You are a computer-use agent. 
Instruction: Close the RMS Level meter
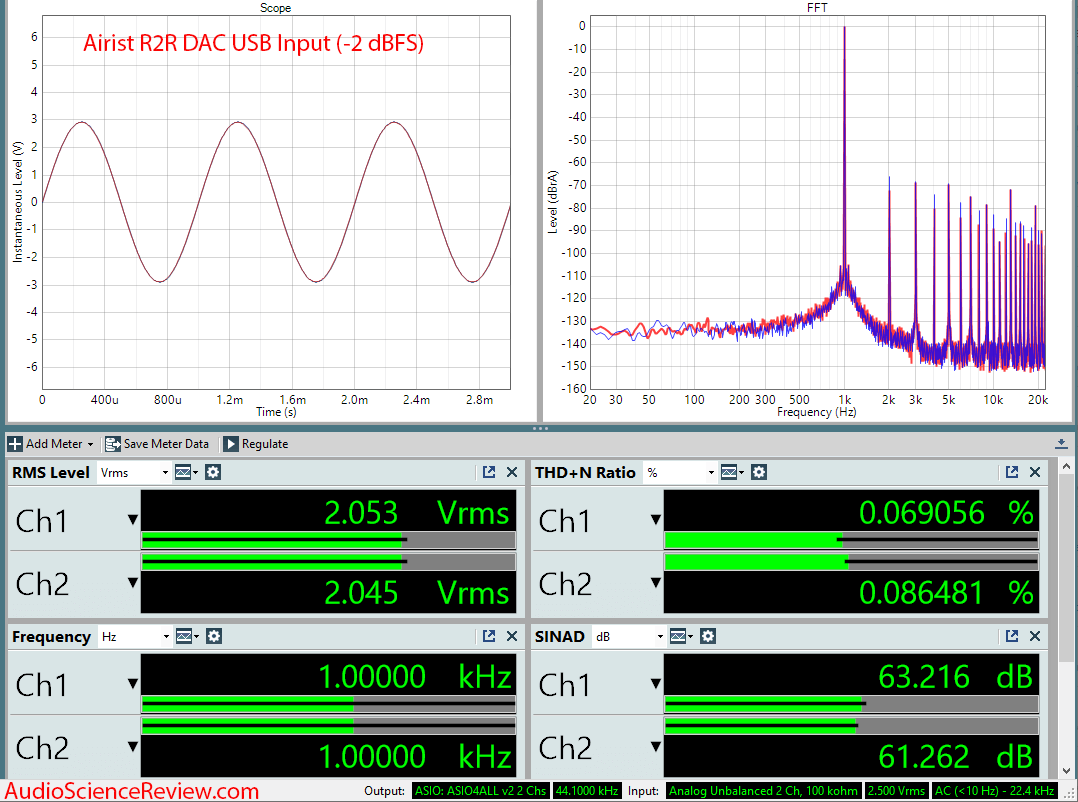pyautogui.click(x=512, y=472)
